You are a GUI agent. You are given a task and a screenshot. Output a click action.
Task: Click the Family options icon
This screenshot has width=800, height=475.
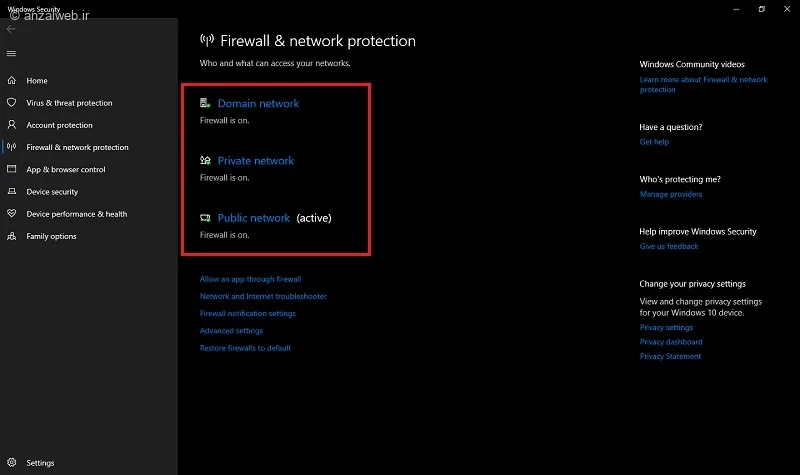pyautogui.click(x=11, y=236)
